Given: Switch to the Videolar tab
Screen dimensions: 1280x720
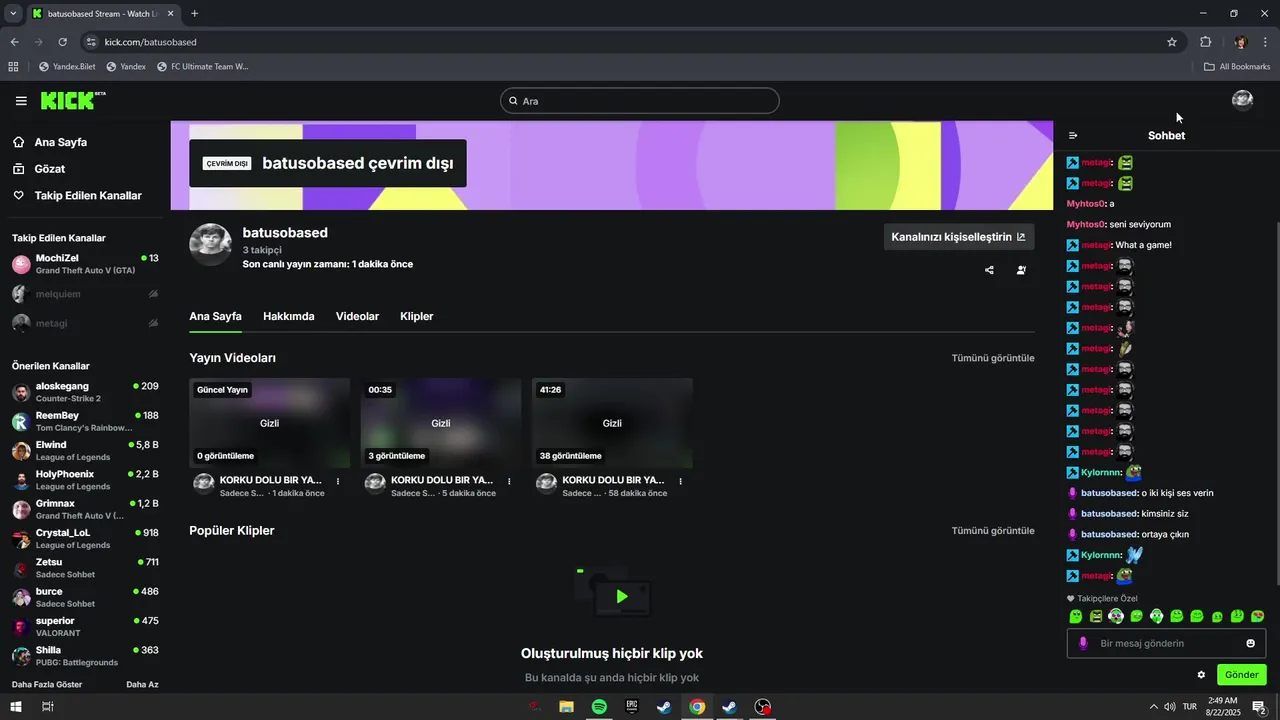Looking at the screenshot, I should pyautogui.click(x=357, y=316).
